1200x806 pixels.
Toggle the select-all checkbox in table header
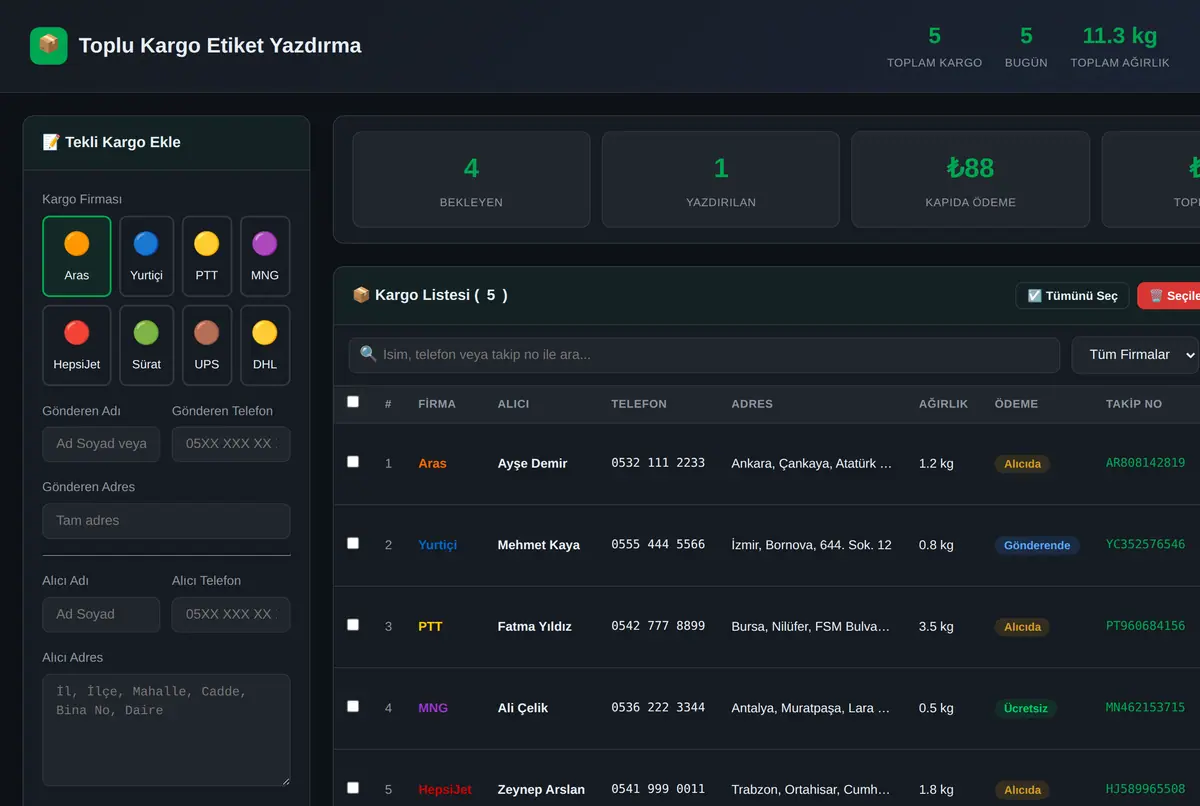pos(352,402)
